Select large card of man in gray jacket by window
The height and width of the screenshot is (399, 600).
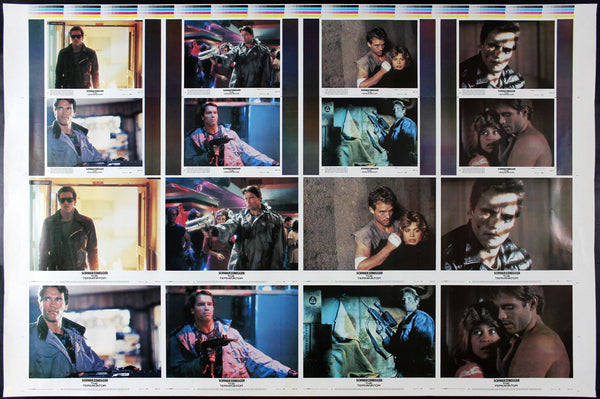point(95,332)
